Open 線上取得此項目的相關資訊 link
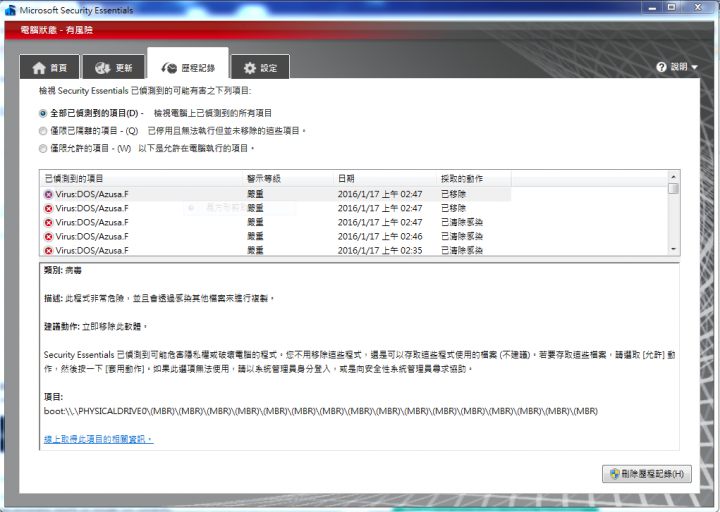Viewport: 720px width, 512px height. tap(98, 439)
